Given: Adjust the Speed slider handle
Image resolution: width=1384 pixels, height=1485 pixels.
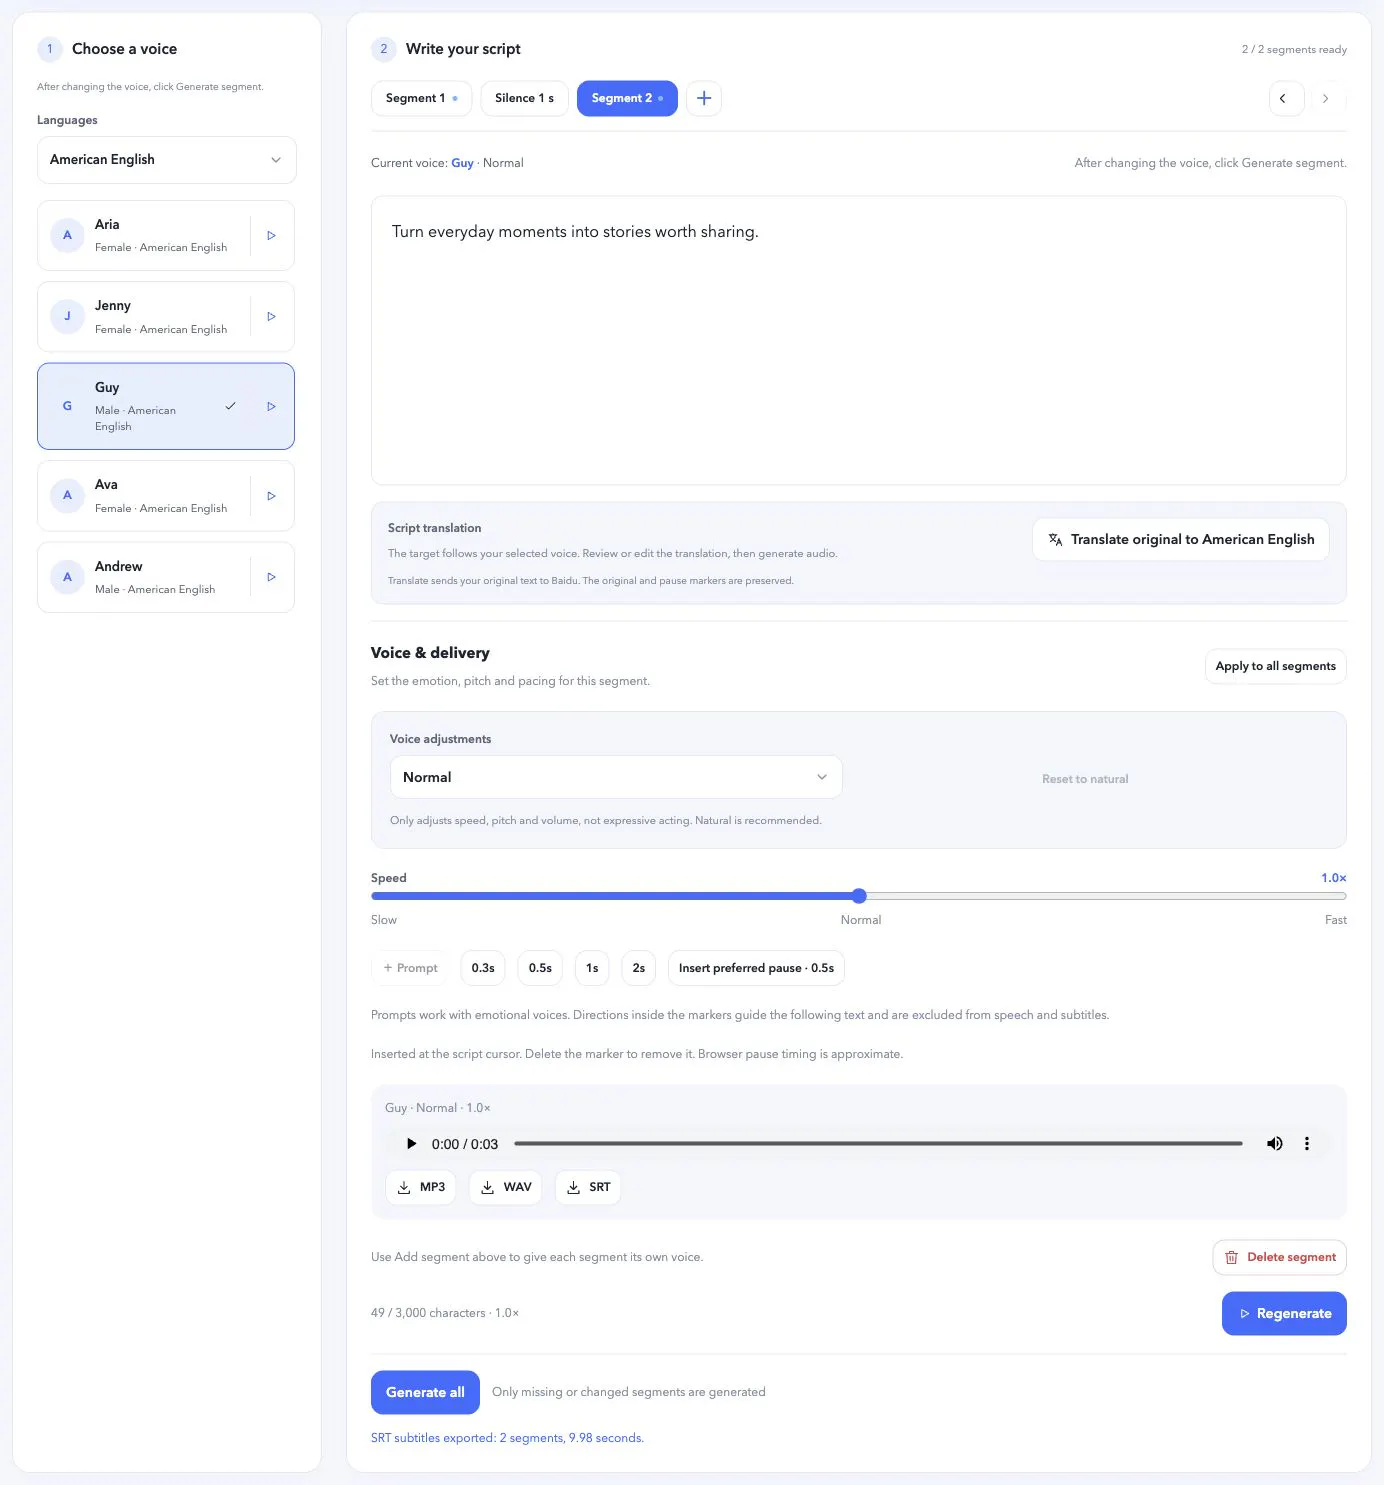Looking at the screenshot, I should 859,896.
